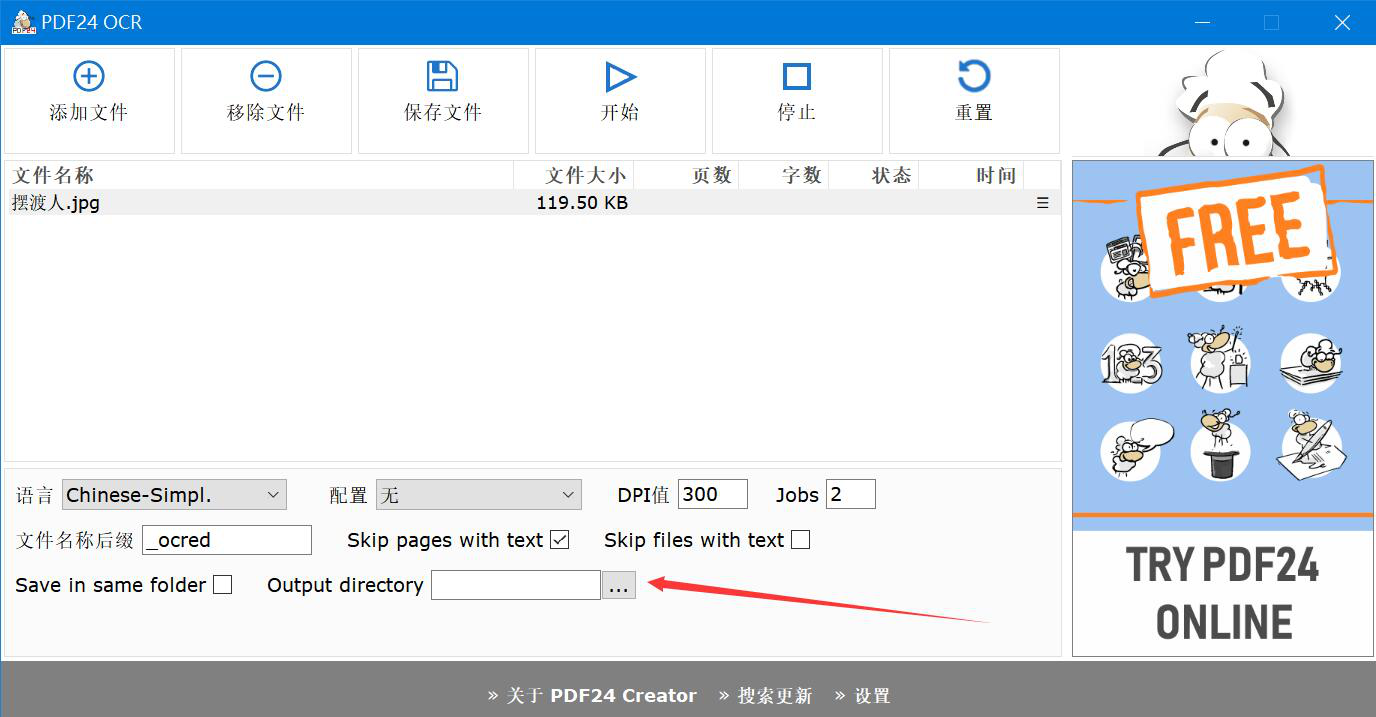Screen dimensions: 1376x717
Task: Click the 重置 (reset) button
Action: click(x=974, y=101)
